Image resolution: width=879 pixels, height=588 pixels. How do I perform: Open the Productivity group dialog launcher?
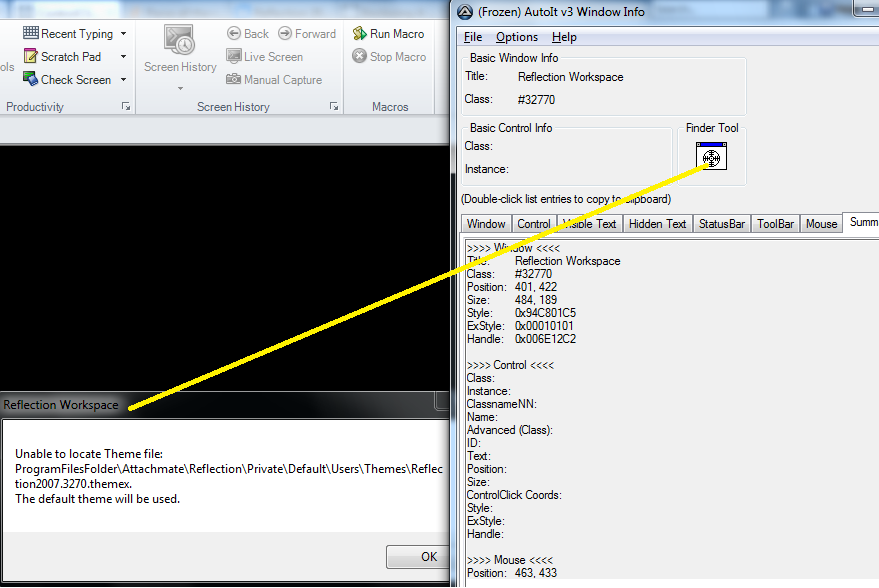click(126, 107)
